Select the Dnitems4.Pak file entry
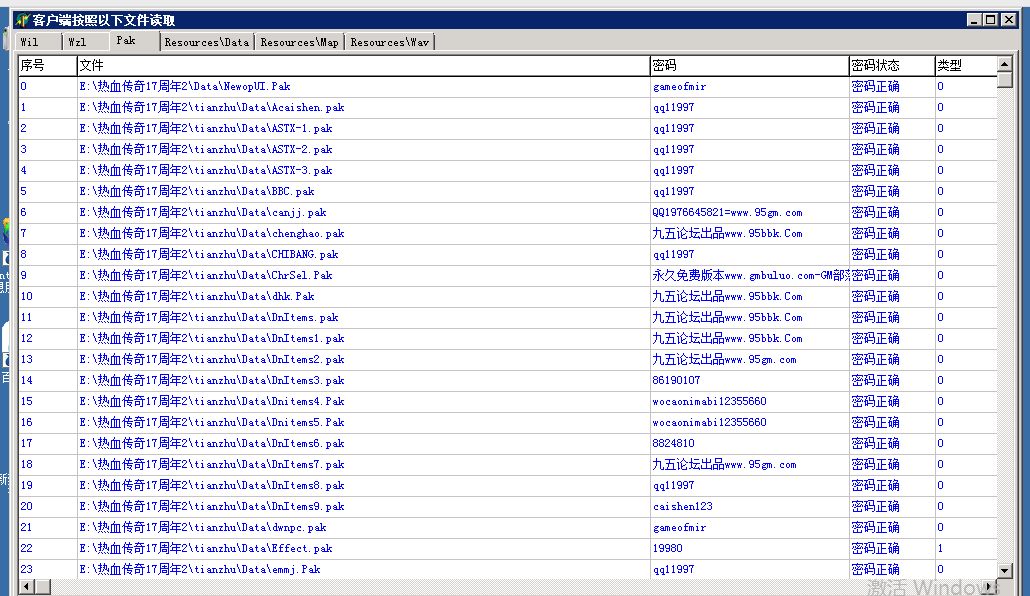The height and width of the screenshot is (596, 1030). coord(212,401)
